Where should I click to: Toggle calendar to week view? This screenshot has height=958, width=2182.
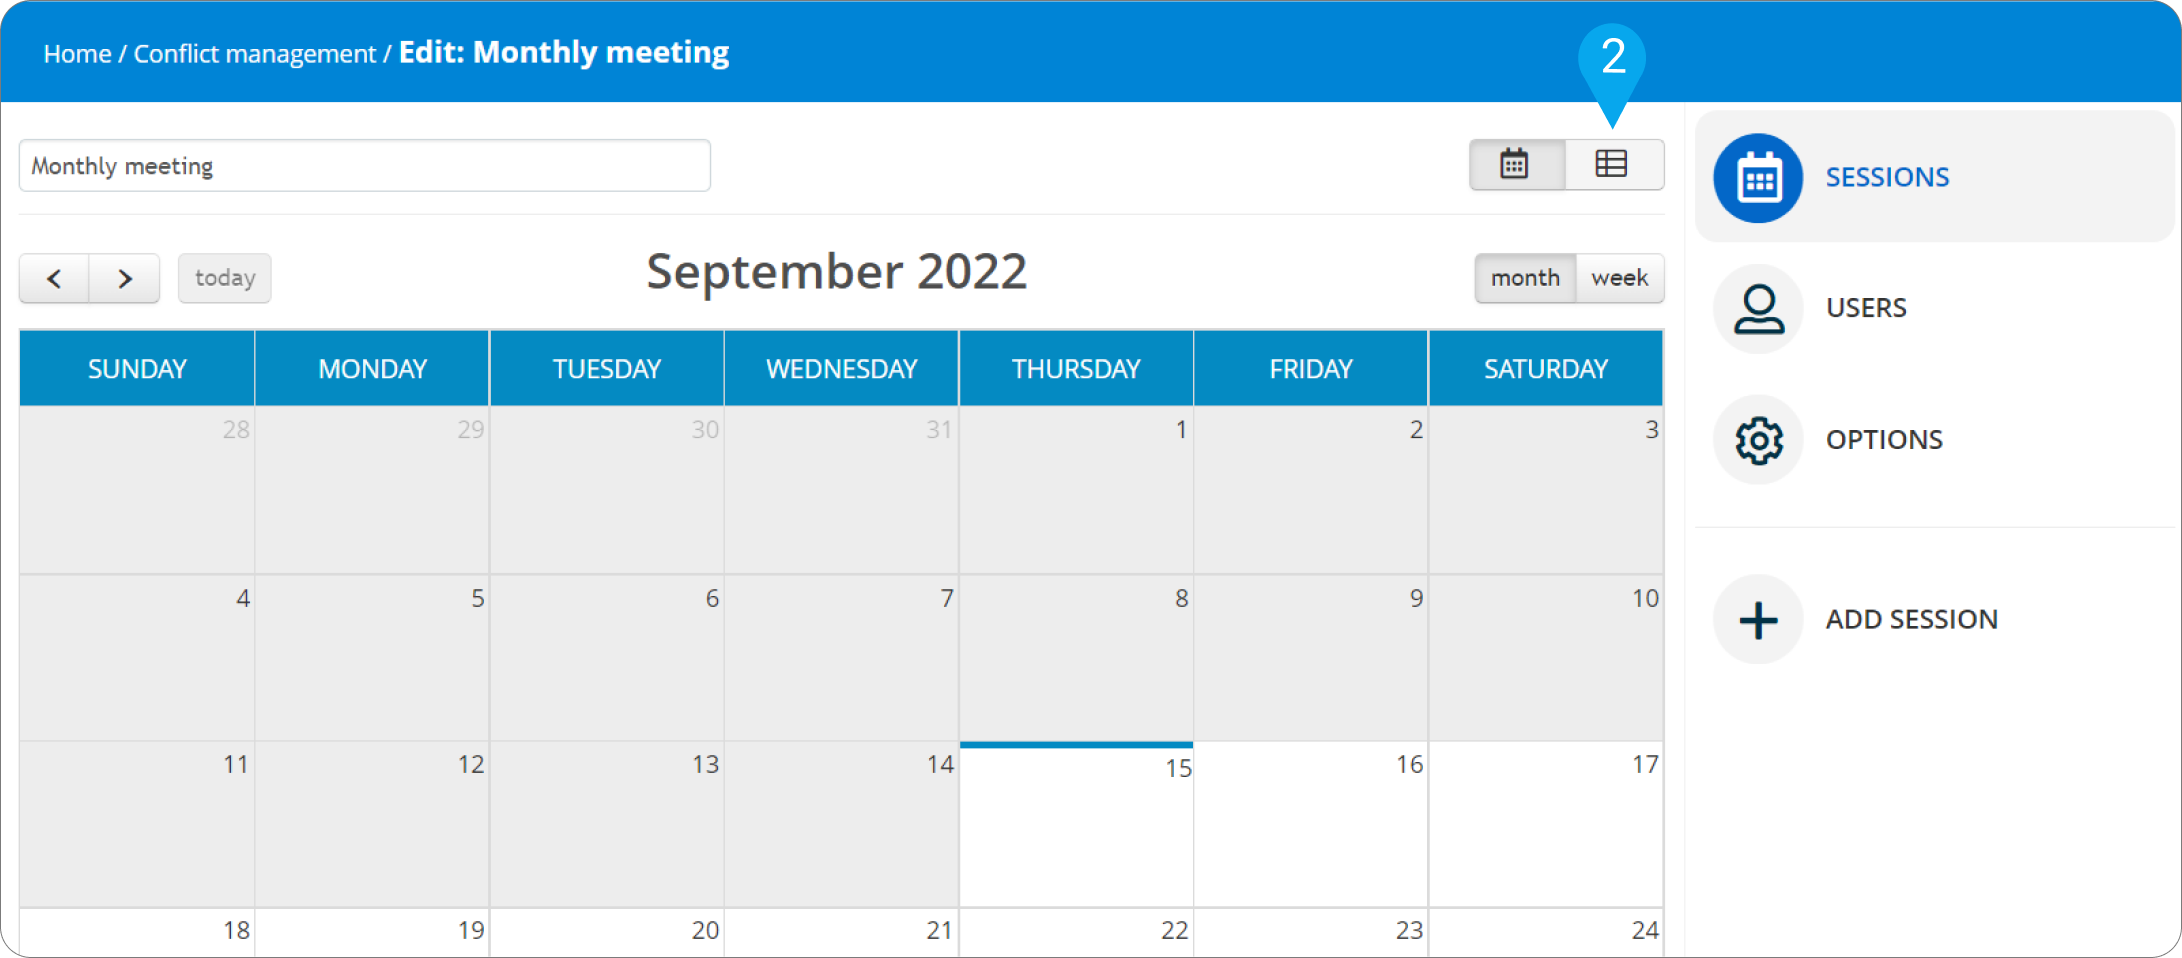[x=1619, y=278]
